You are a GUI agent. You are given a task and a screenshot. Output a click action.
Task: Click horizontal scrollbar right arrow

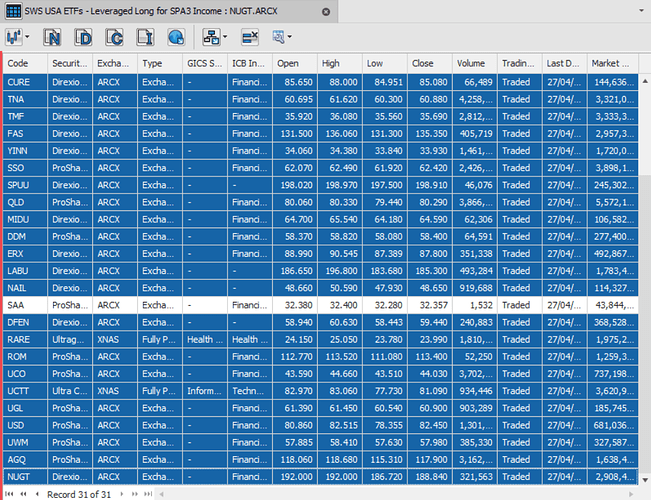631,494
